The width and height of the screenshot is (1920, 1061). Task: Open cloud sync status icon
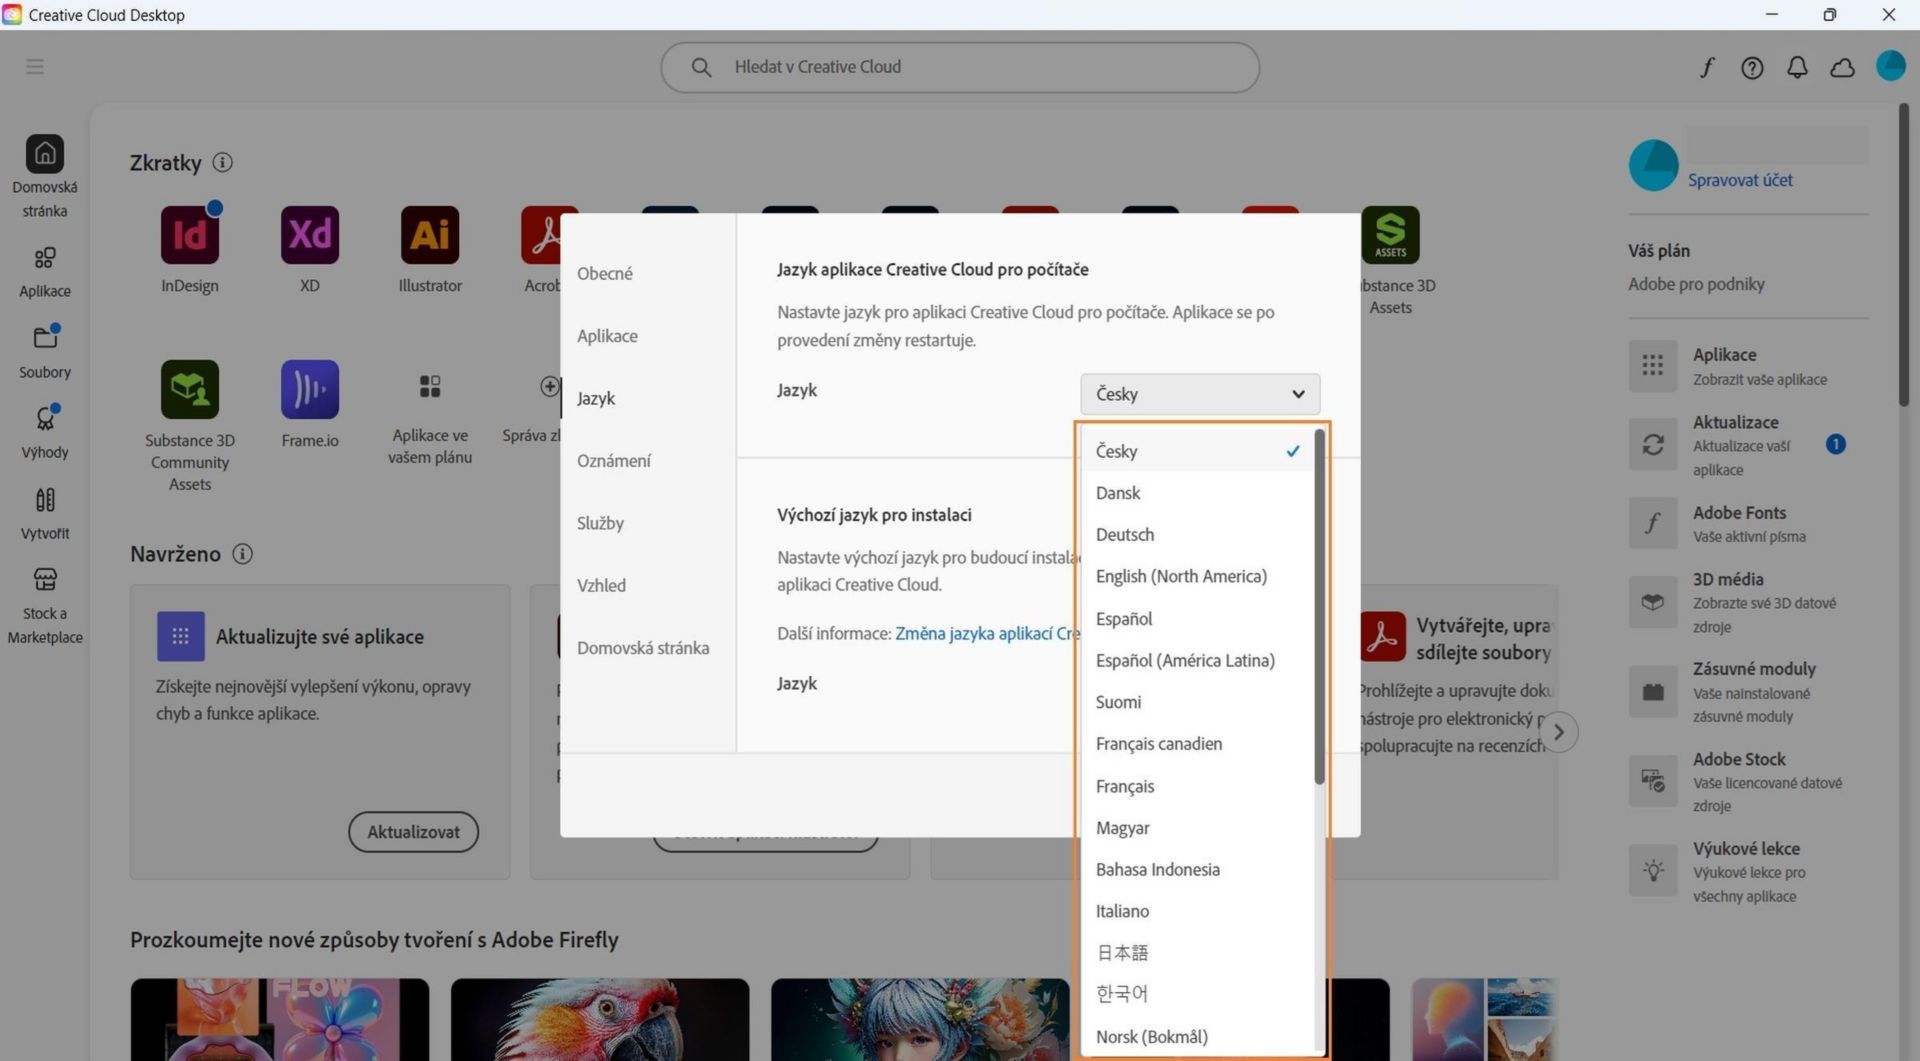tap(1842, 67)
